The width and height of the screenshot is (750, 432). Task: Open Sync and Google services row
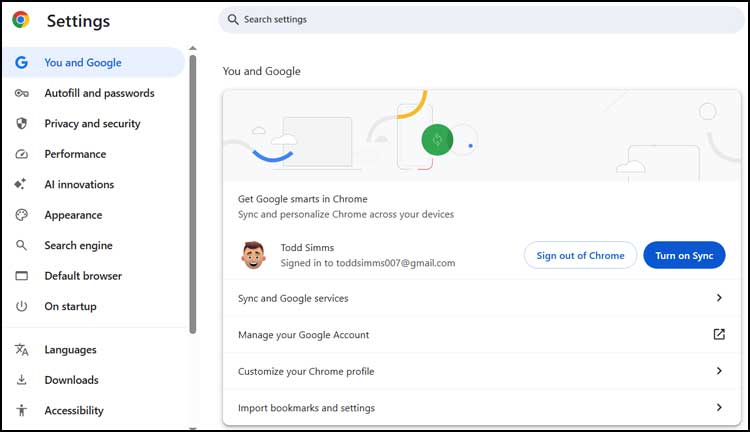[482, 298]
